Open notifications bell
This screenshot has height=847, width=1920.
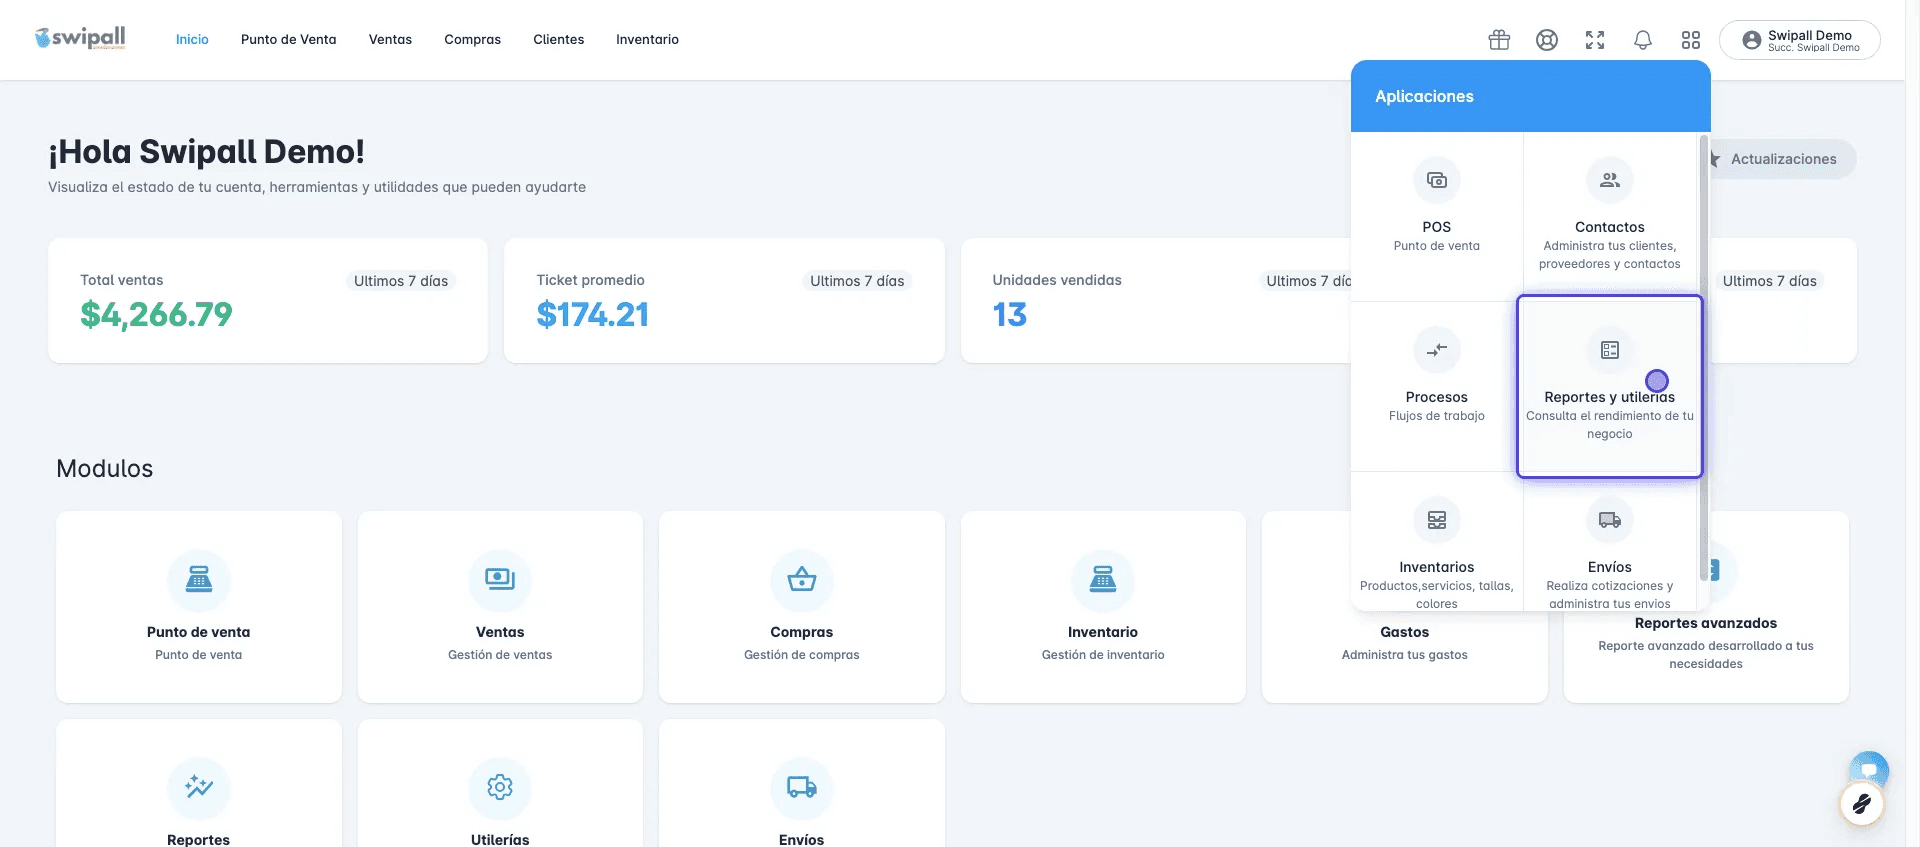click(1643, 40)
